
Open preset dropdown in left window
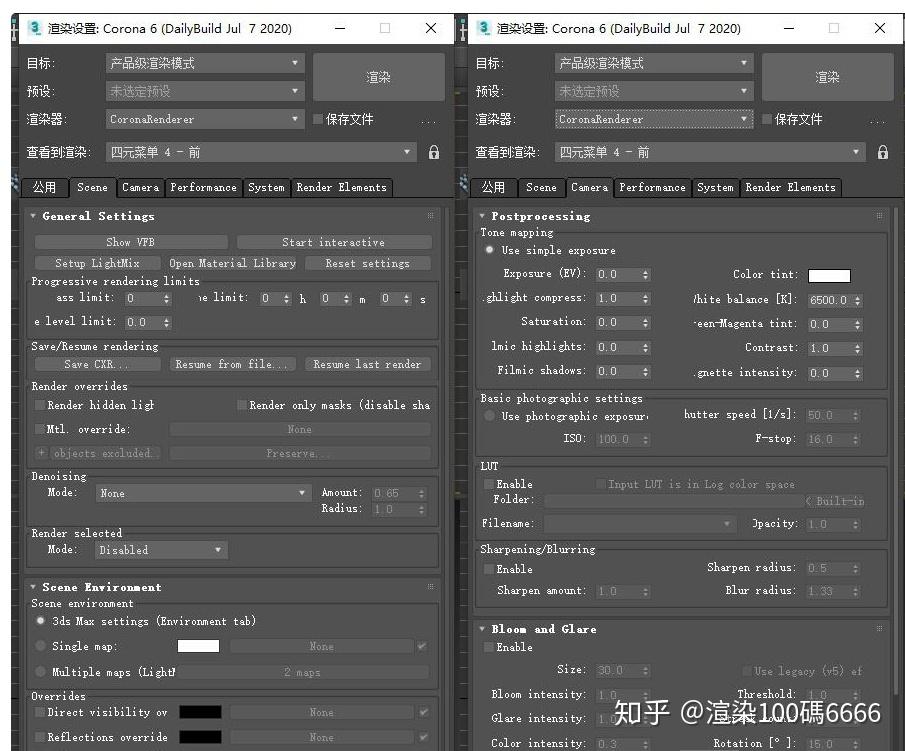(205, 91)
